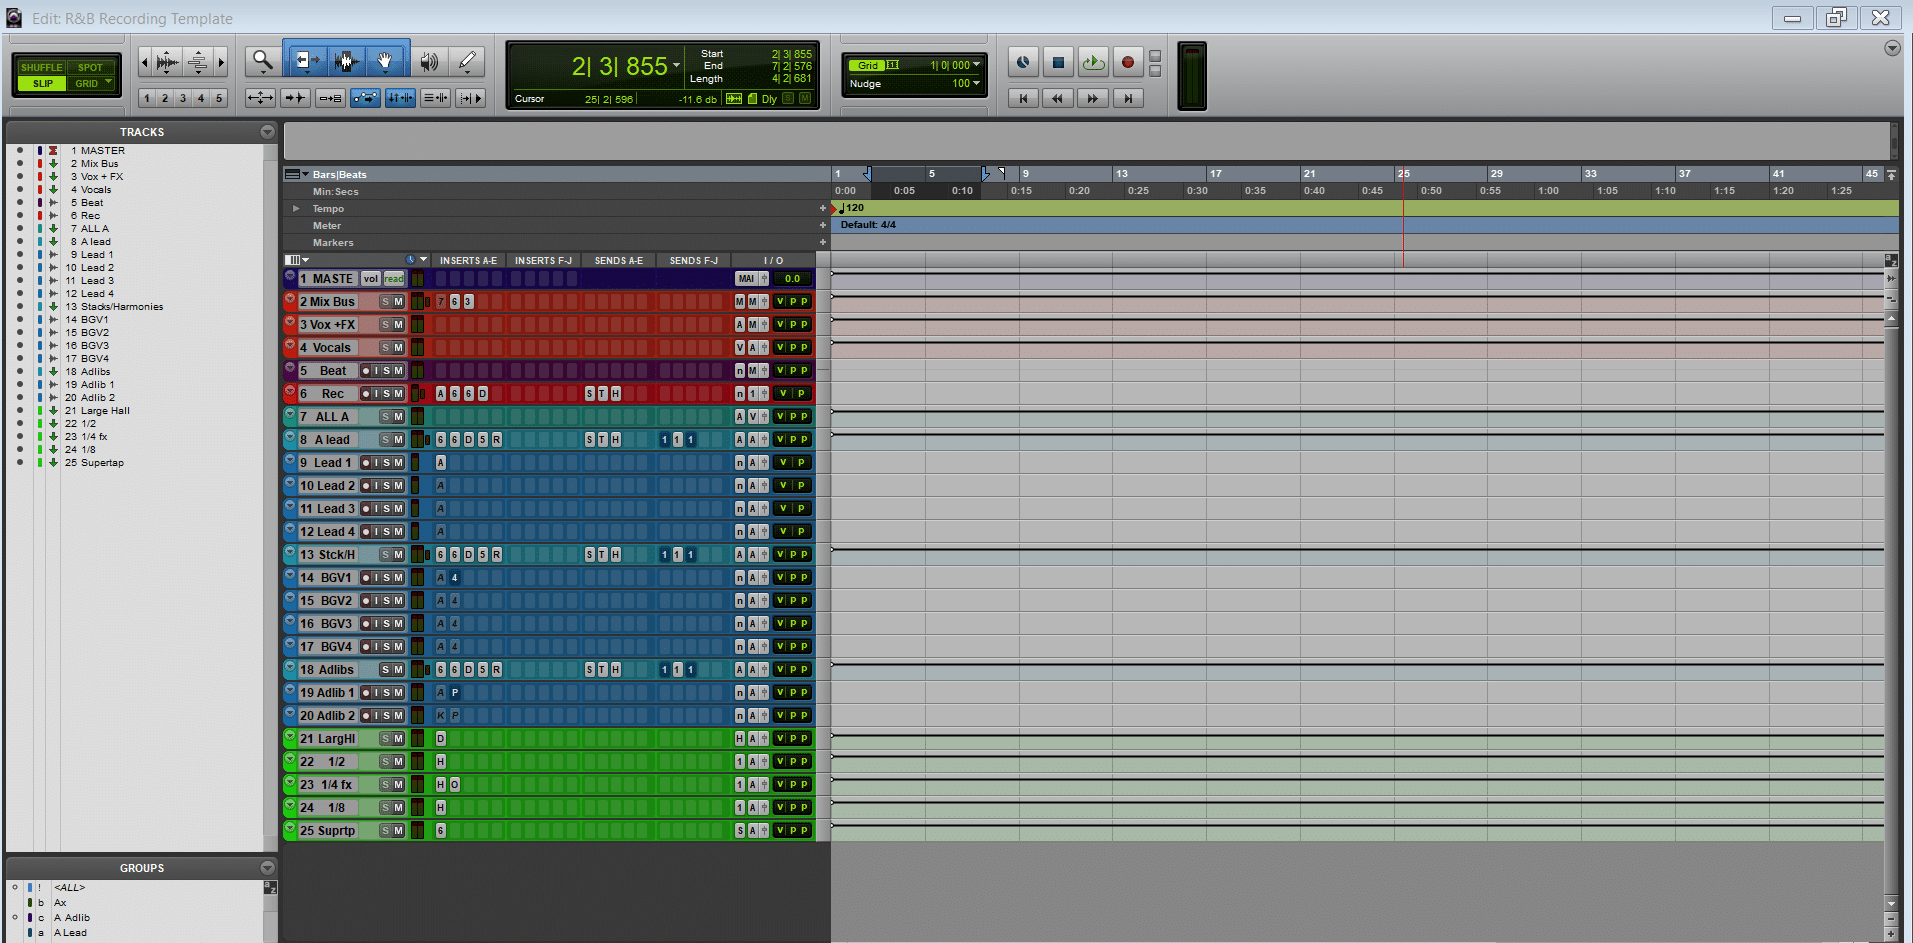1913x943 pixels.
Task: Open the TRACKS list dropdown menu
Action: [267, 132]
